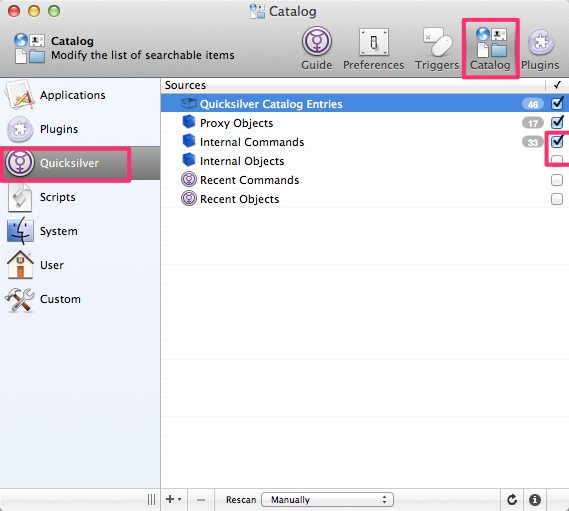This screenshot has width=569, height=511.
Task: Click the Proxy Objects blue cube icon
Action: (189, 122)
